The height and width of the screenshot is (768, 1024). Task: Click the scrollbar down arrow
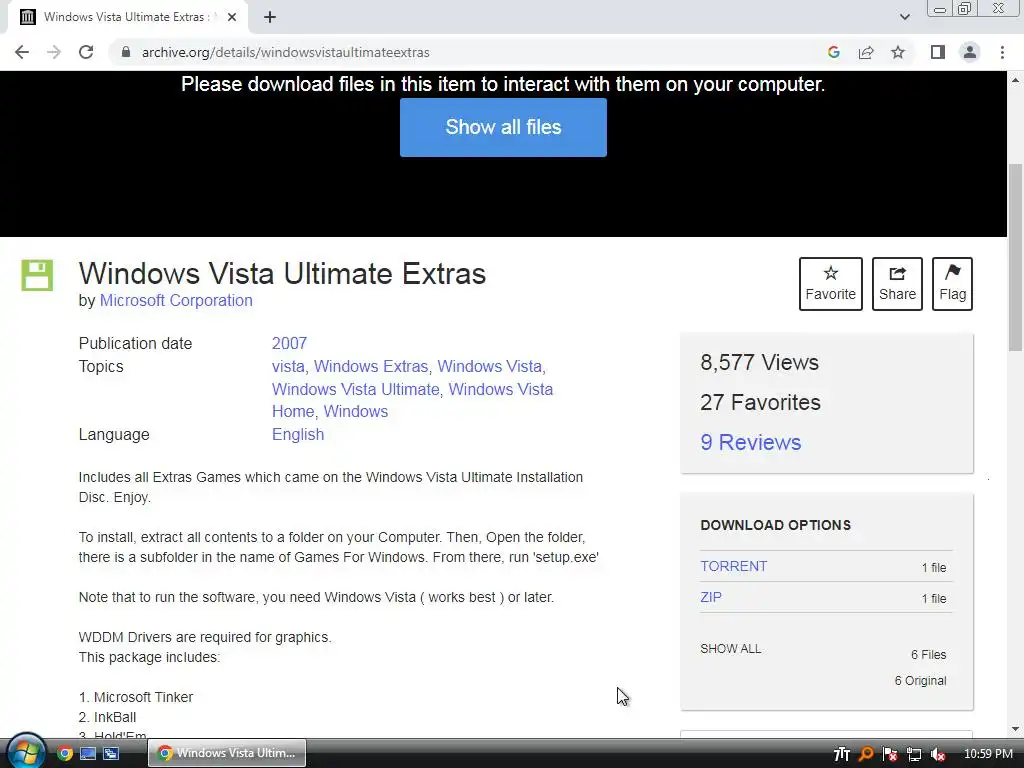coord(1016,729)
